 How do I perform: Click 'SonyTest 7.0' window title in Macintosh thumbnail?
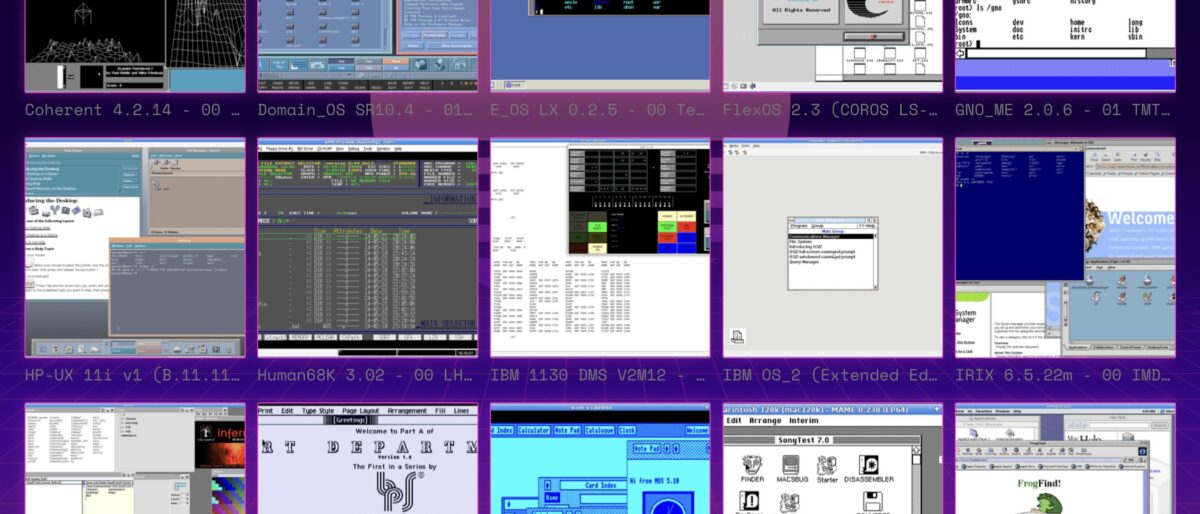coord(806,440)
